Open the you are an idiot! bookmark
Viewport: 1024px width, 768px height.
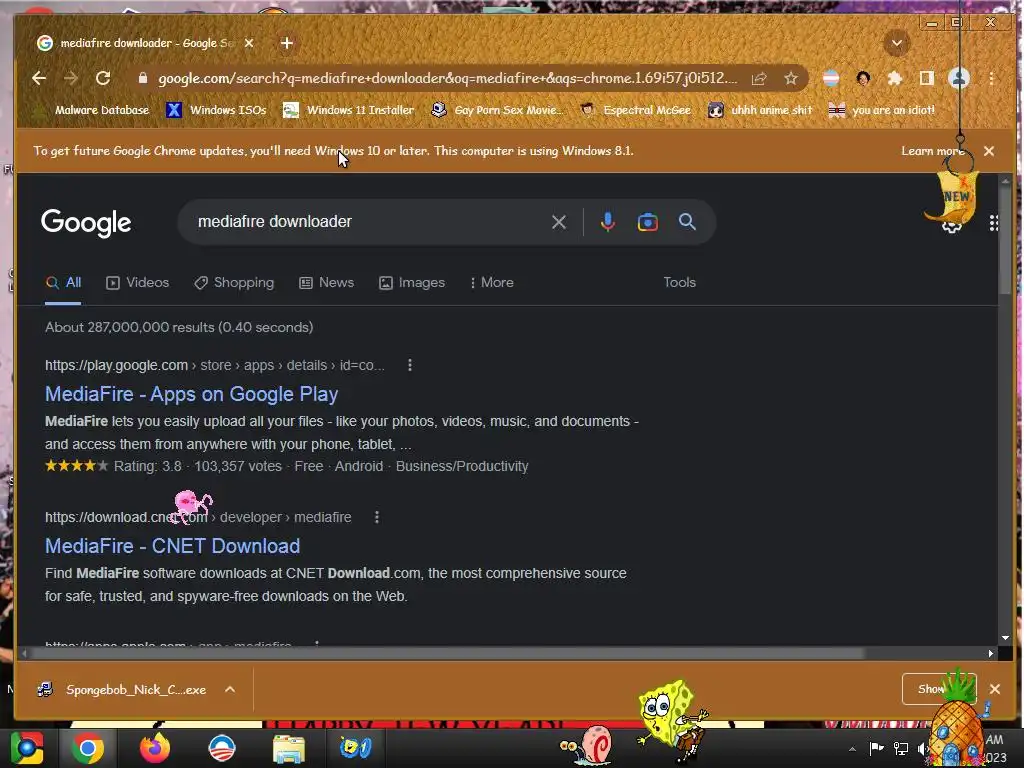pyautogui.click(x=882, y=110)
